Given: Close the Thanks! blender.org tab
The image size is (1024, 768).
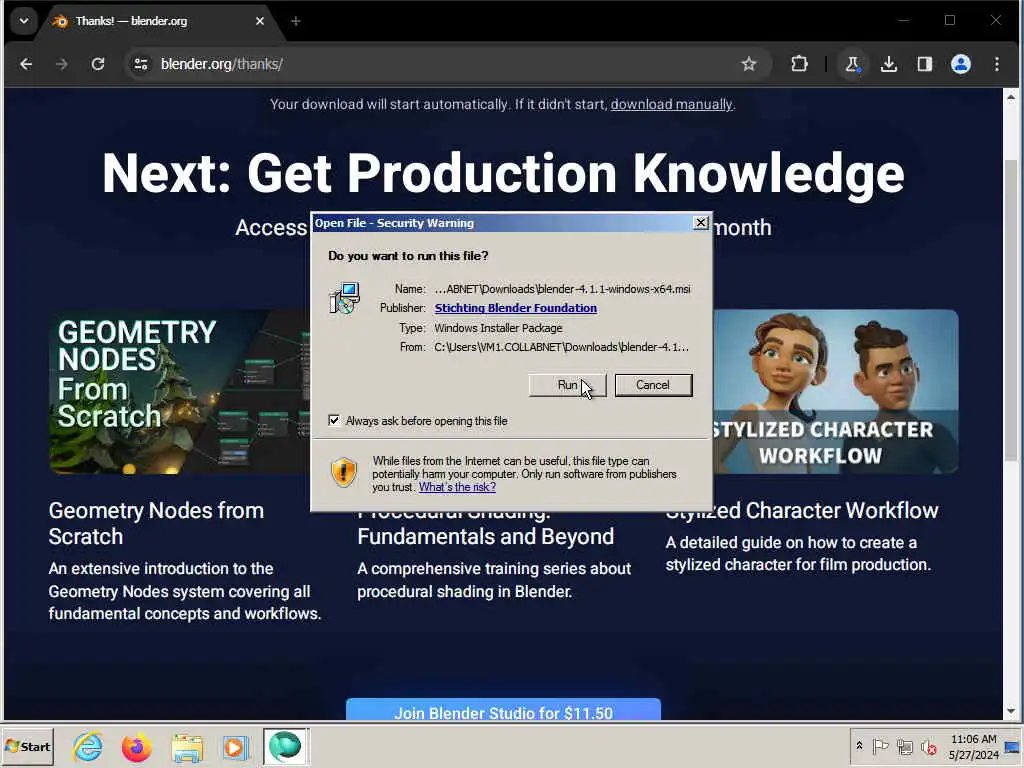Looking at the screenshot, I should coord(260,21).
